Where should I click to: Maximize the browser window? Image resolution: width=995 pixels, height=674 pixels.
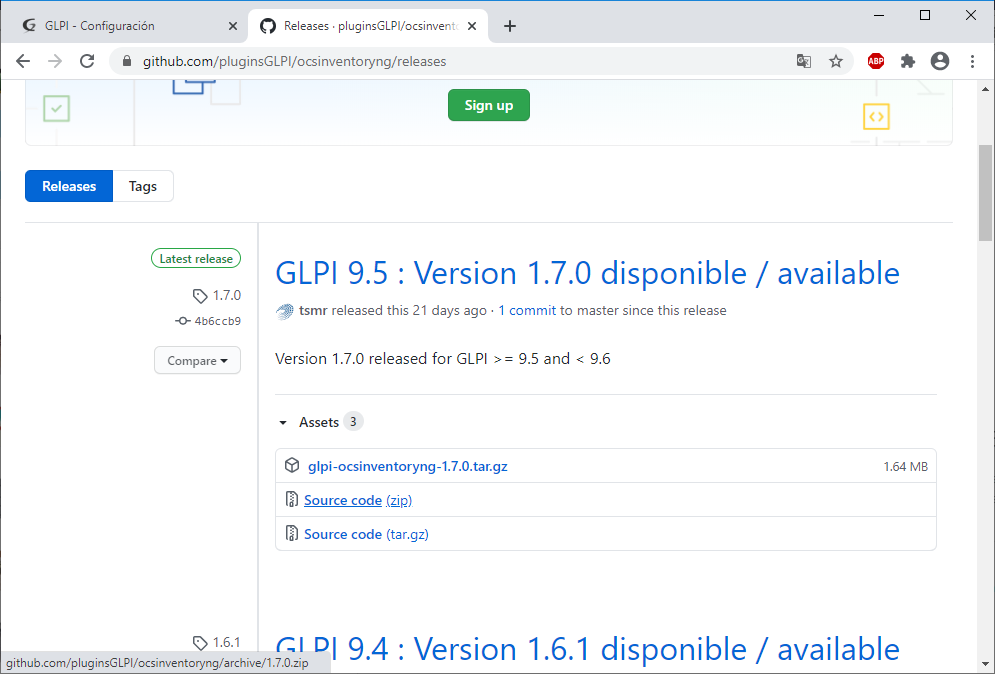pyautogui.click(x=925, y=15)
